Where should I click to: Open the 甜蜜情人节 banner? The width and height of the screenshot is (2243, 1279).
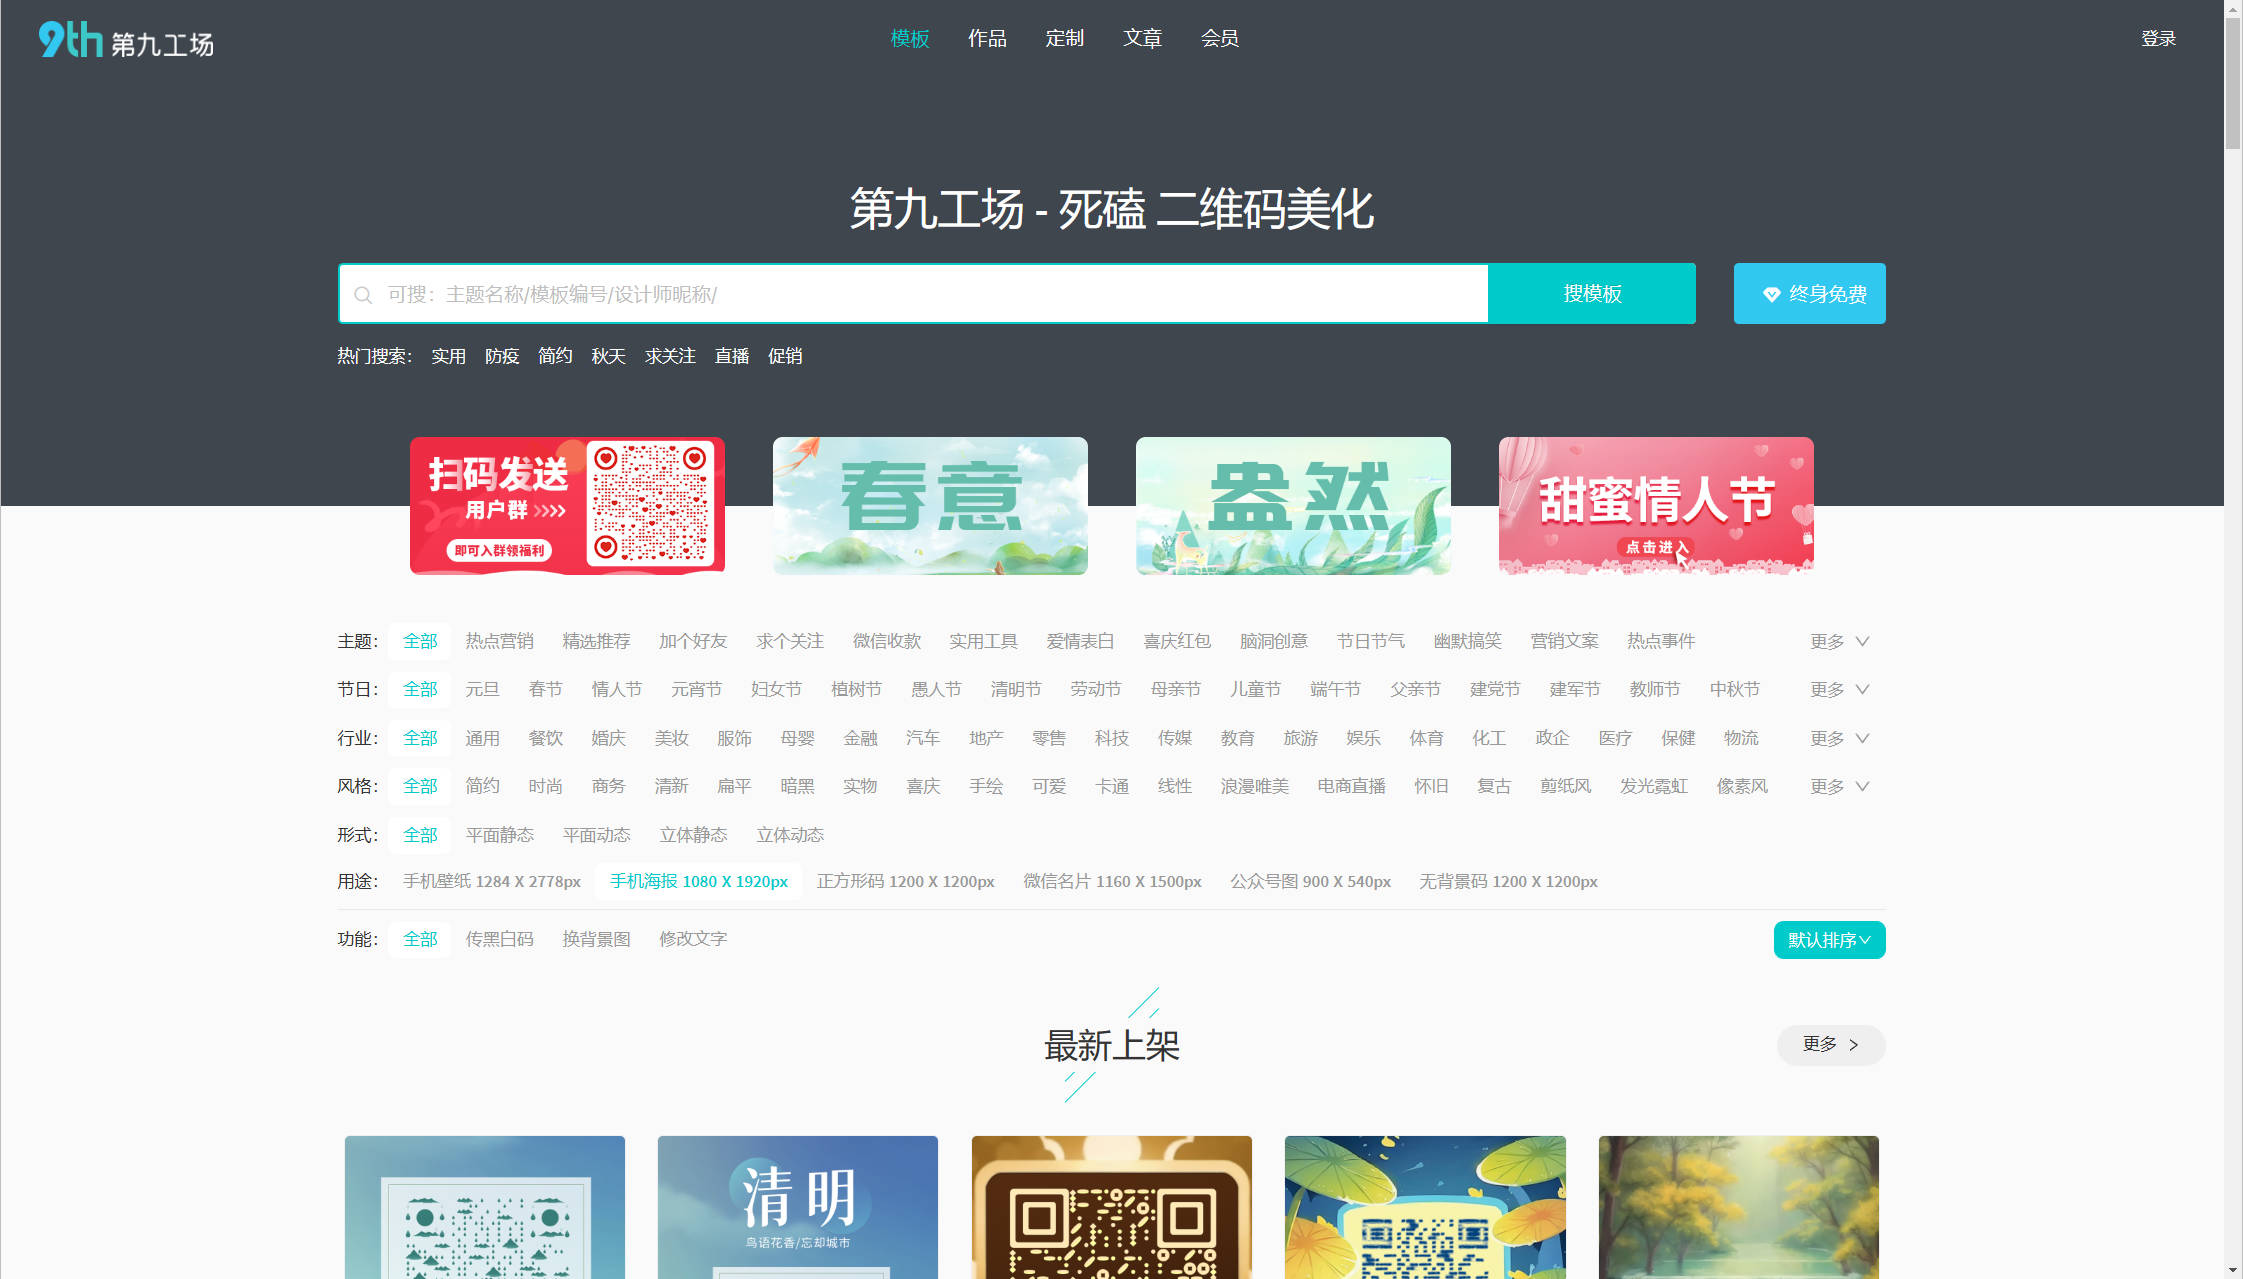pyautogui.click(x=1655, y=505)
